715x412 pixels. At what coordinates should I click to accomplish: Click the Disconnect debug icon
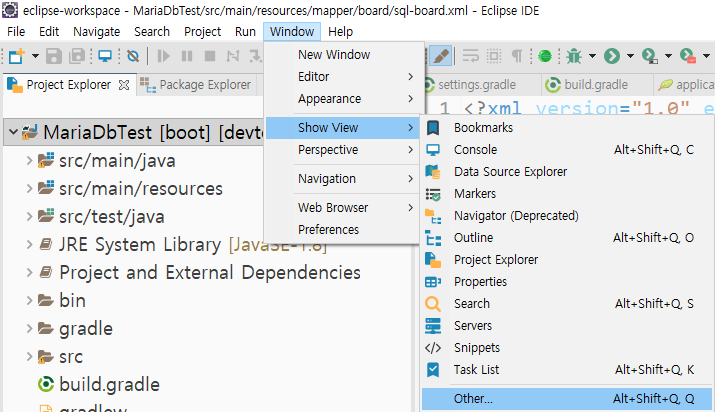tap(233, 57)
